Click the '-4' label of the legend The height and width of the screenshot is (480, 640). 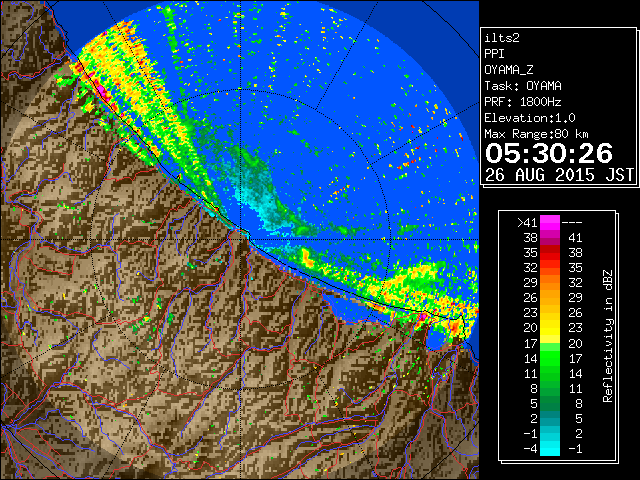pyautogui.click(x=530, y=449)
